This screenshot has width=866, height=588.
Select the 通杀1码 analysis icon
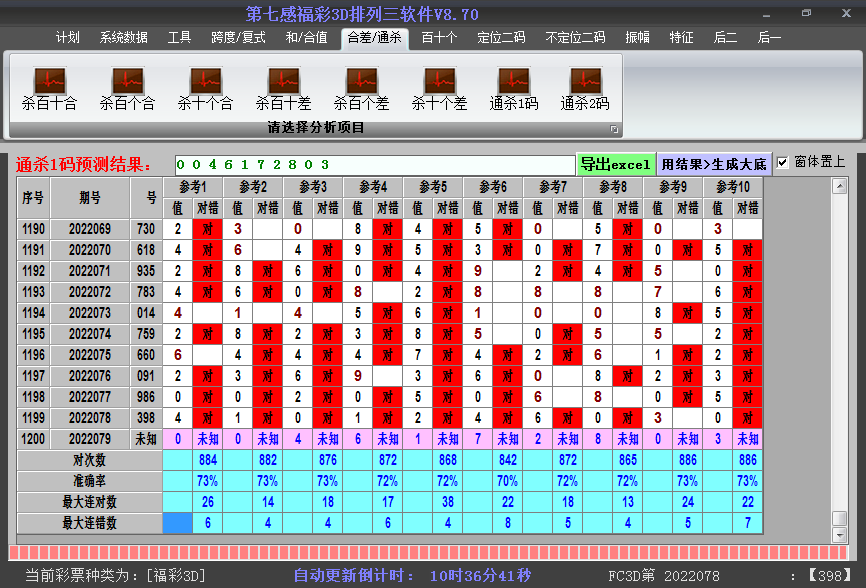point(514,89)
